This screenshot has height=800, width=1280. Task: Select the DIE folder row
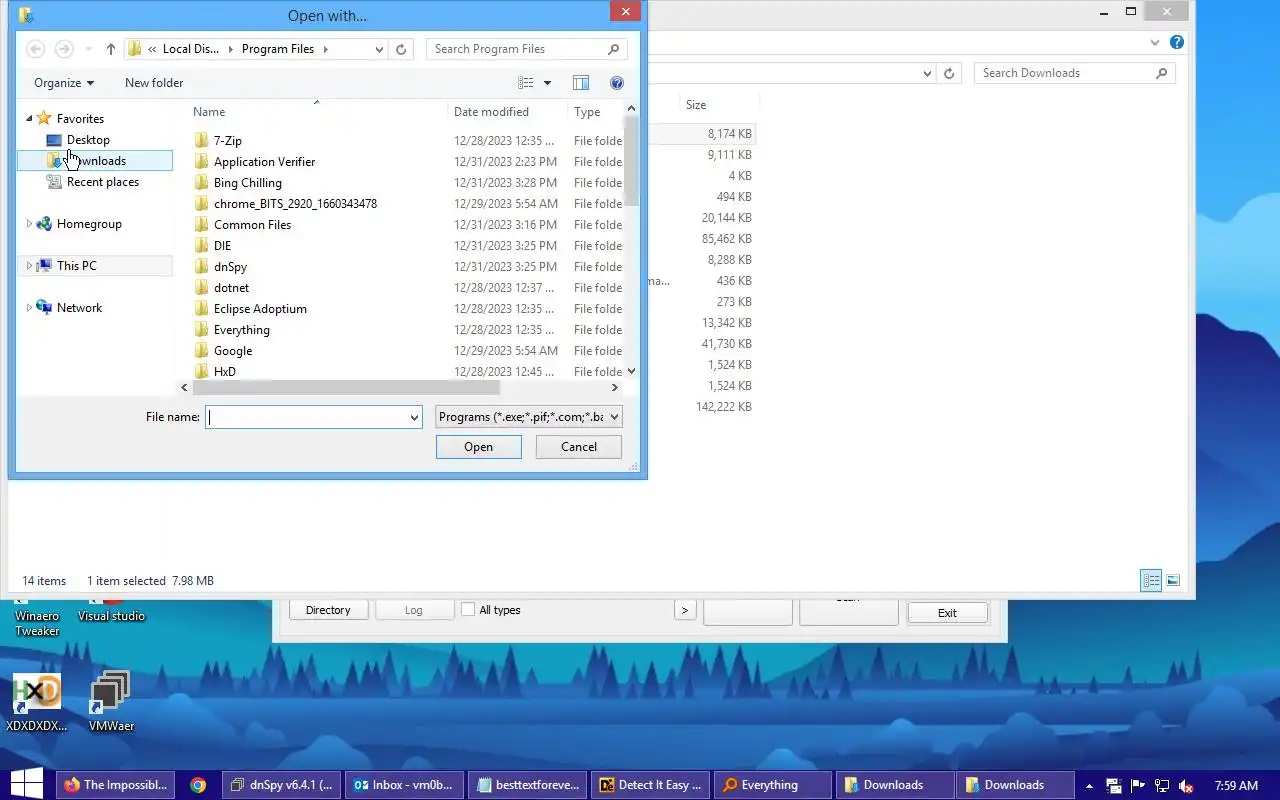click(222, 246)
